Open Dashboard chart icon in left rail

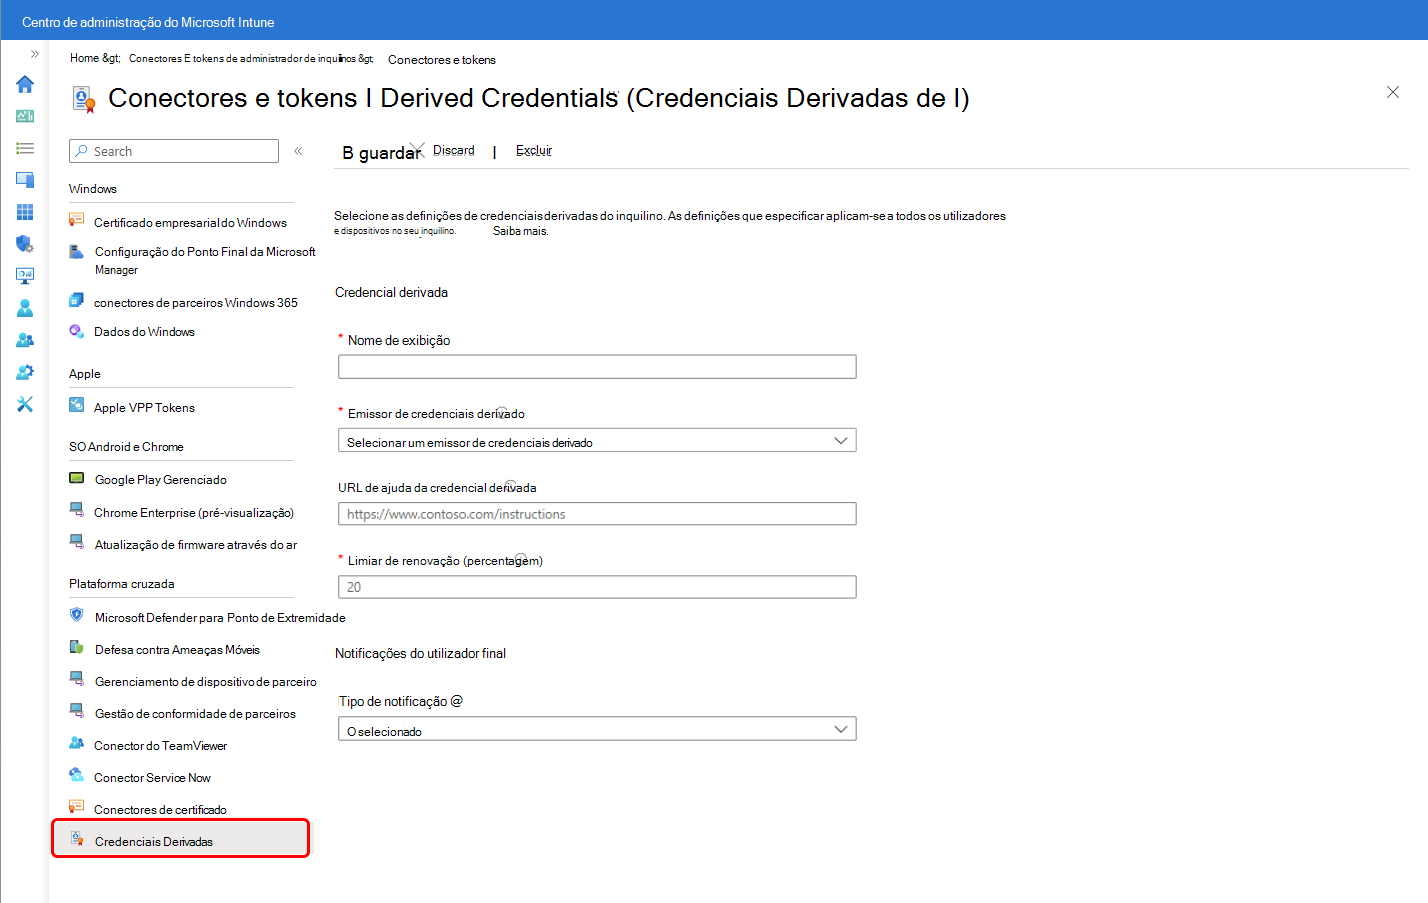pos(25,116)
